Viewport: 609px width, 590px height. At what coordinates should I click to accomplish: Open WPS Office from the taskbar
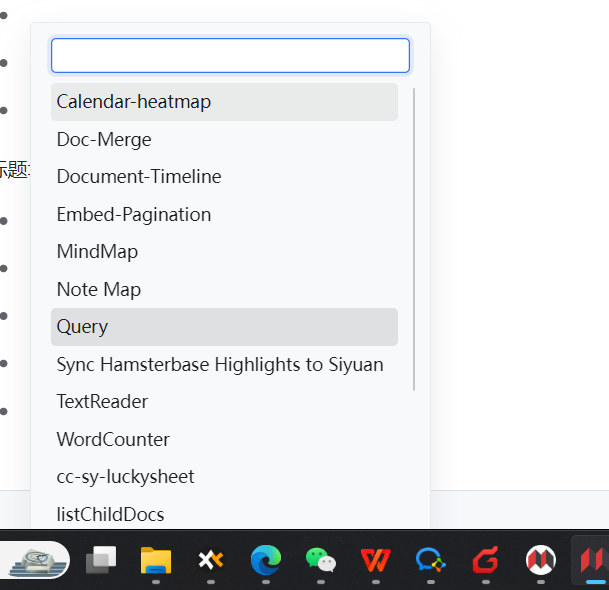[376, 560]
